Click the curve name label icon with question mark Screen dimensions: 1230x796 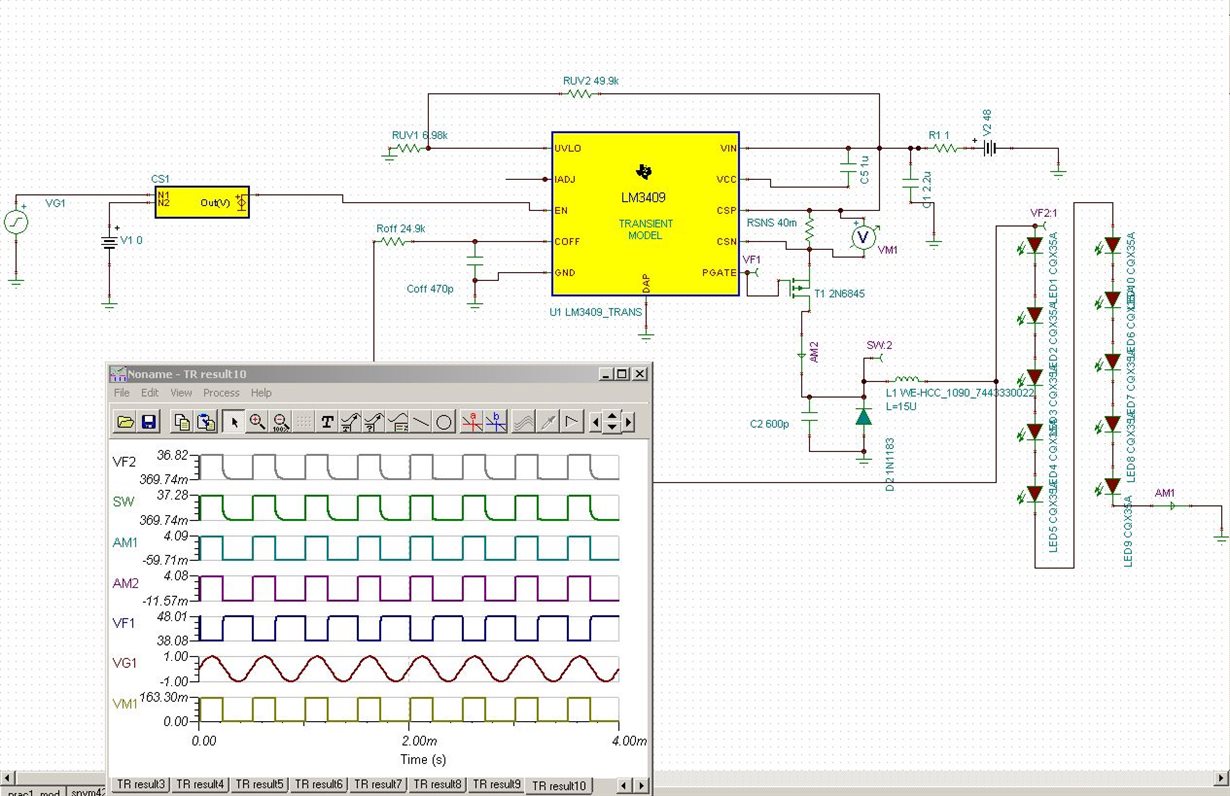click(x=374, y=422)
